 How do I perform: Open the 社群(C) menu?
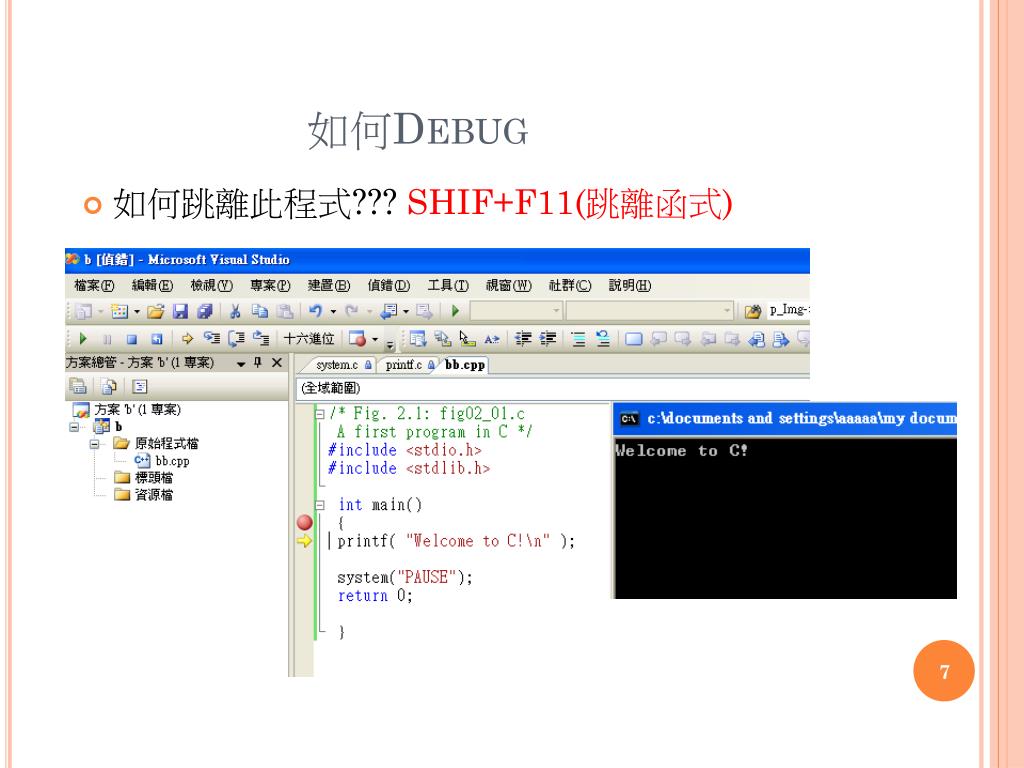570,285
